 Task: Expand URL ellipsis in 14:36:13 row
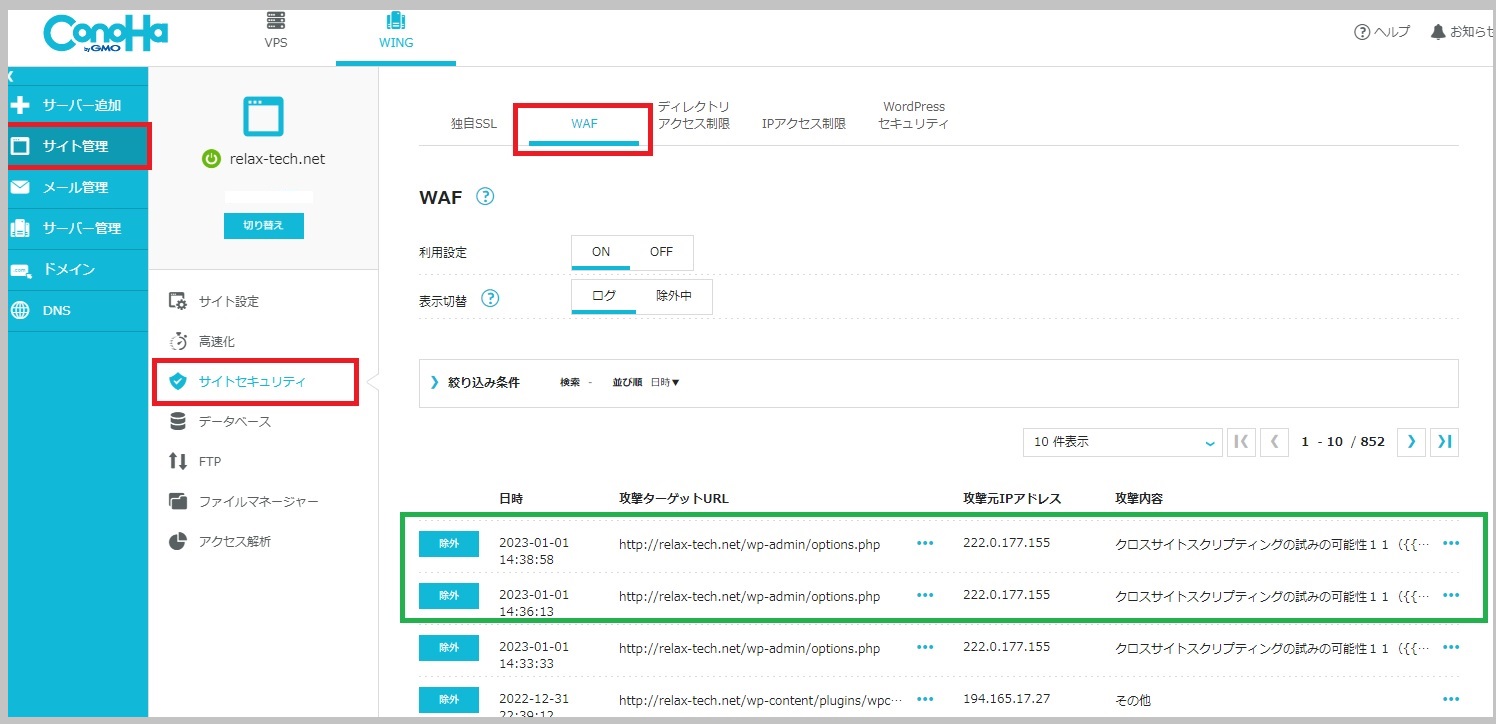click(x=925, y=595)
